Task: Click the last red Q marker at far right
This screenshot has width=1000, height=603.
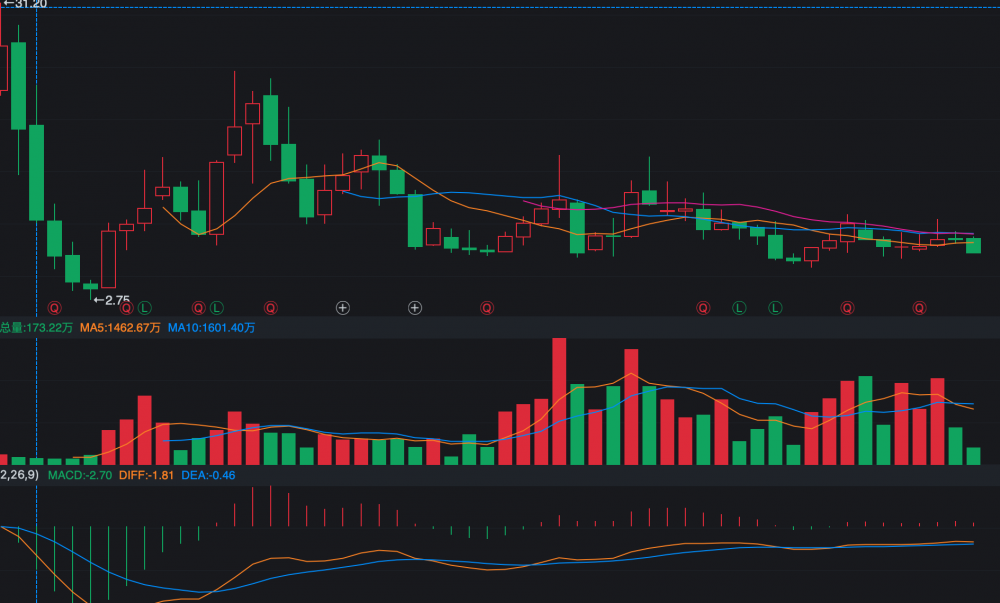Action: tap(919, 308)
